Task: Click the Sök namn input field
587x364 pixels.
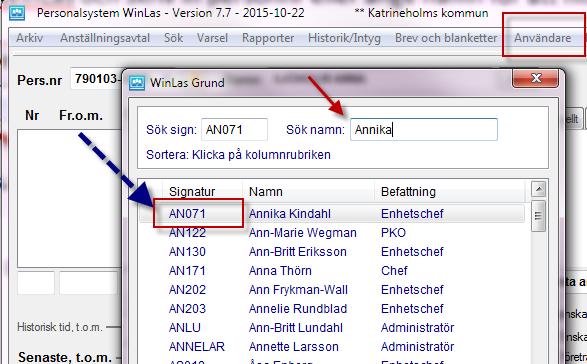Action: pyautogui.click(x=424, y=130)
